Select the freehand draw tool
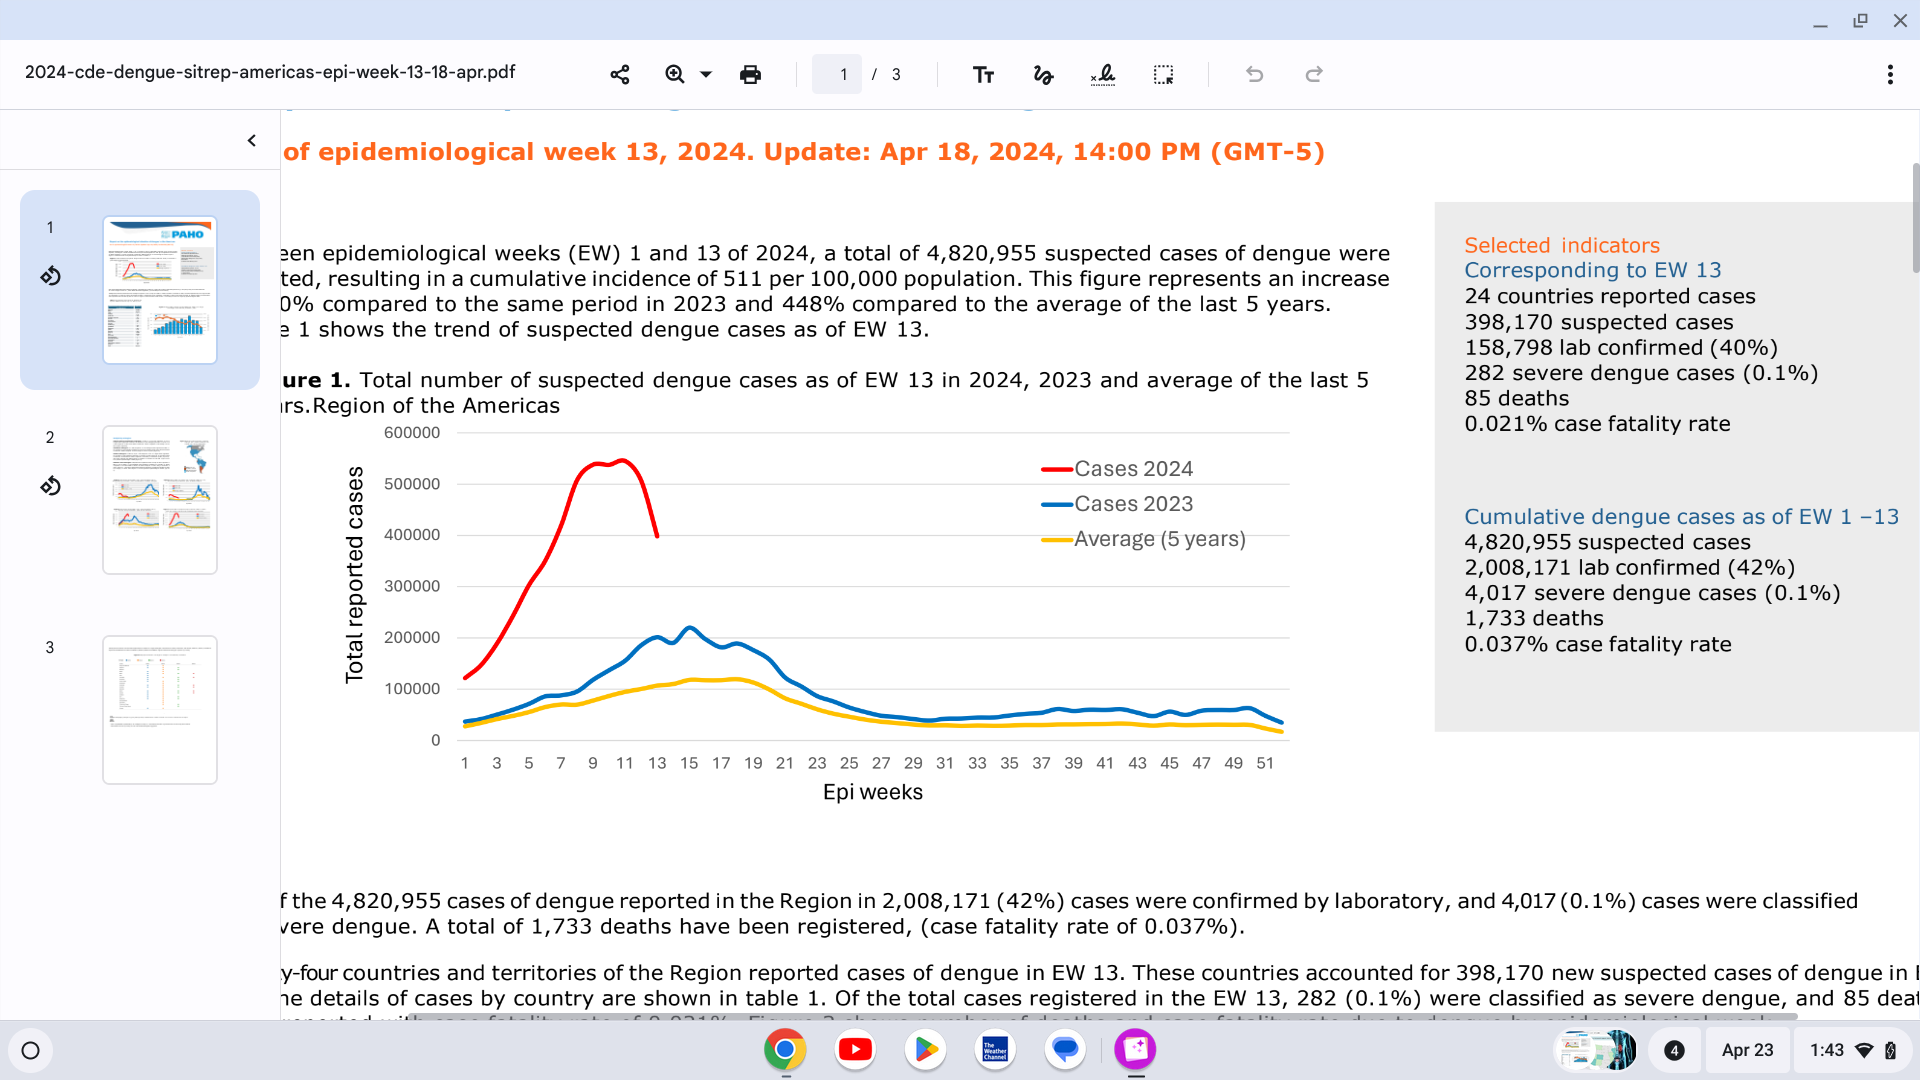The height and width of the screenshot is (1080, 1920). pyautogui.click(x=1043, y=74)
